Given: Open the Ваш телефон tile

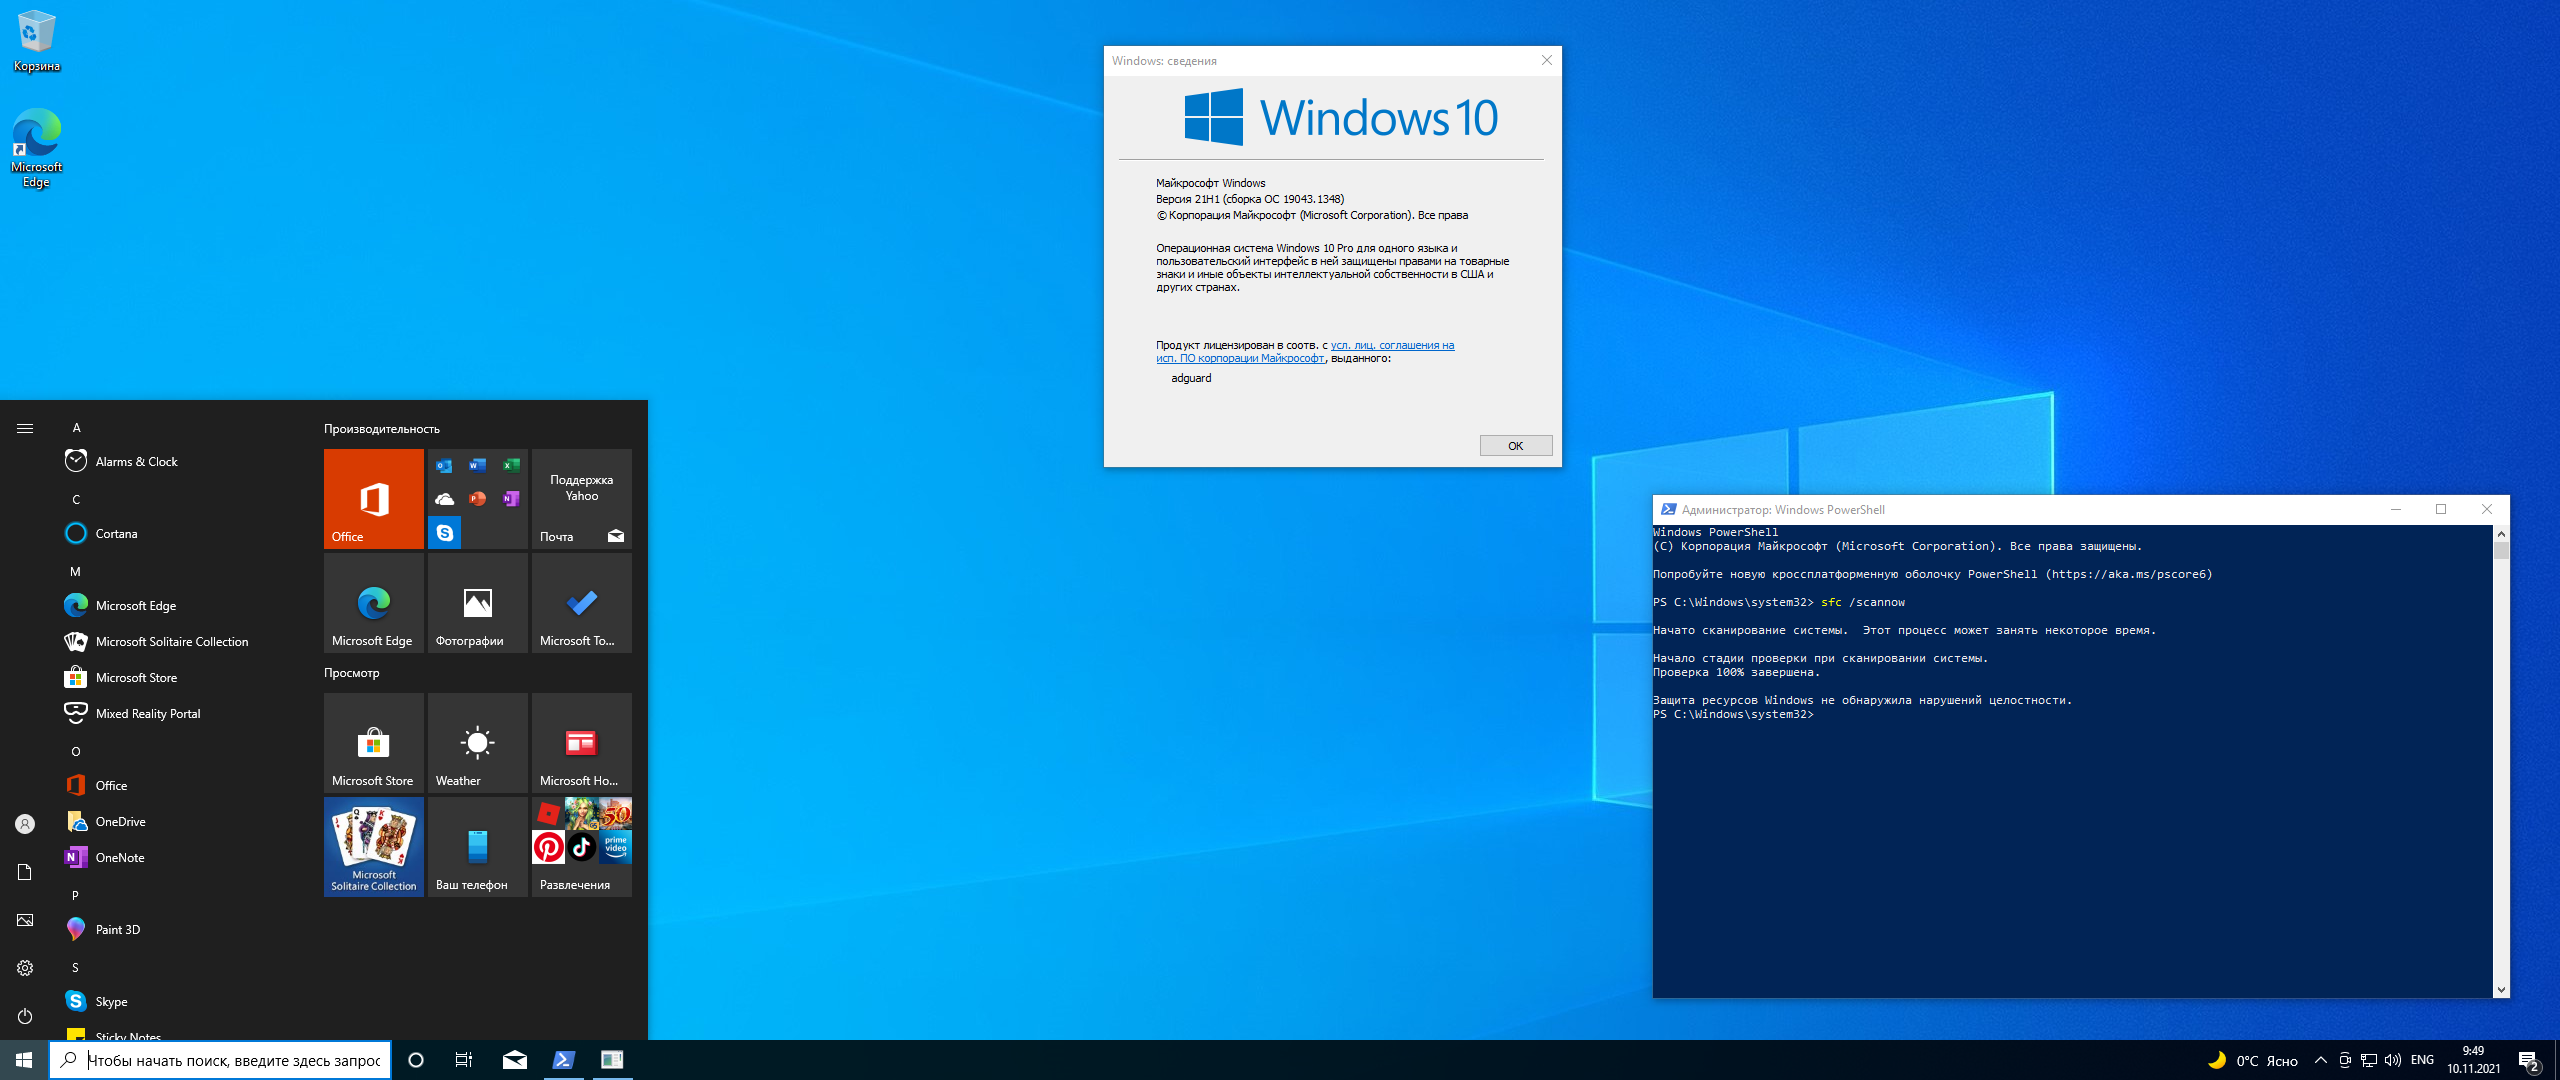Looking at the screenshot, I should [x=478, y=847].
